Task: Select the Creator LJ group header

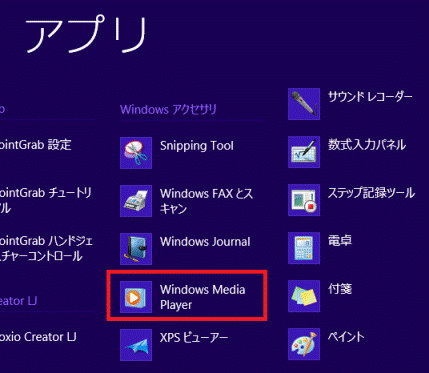Action: point(18,301)
